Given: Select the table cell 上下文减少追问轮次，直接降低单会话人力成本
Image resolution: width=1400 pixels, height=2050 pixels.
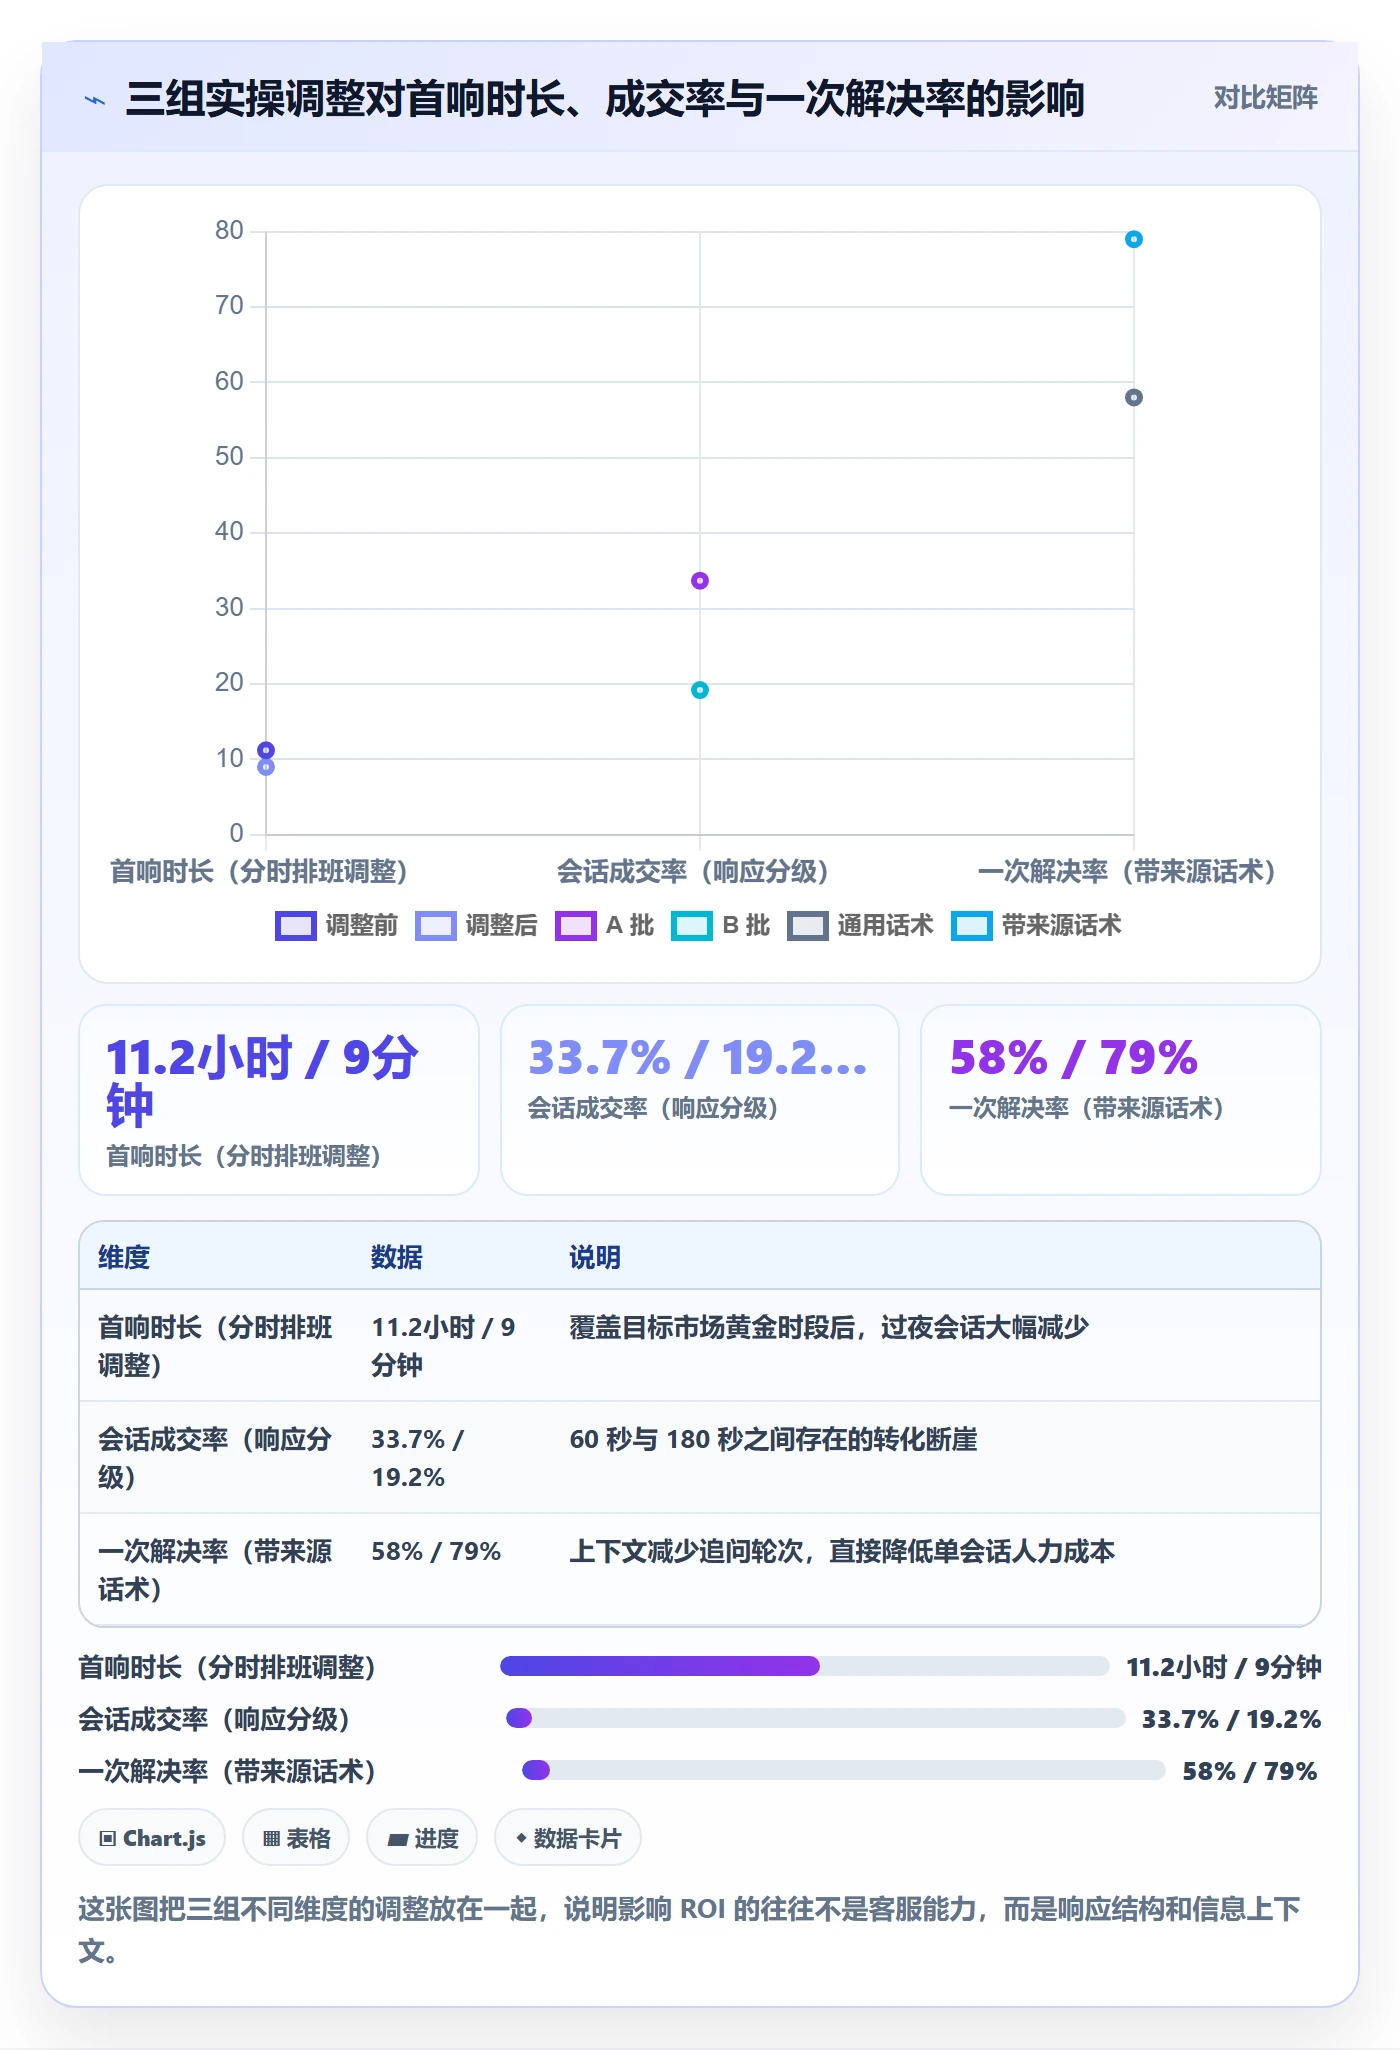Looking at the screenshot, I should (935, 1570).
